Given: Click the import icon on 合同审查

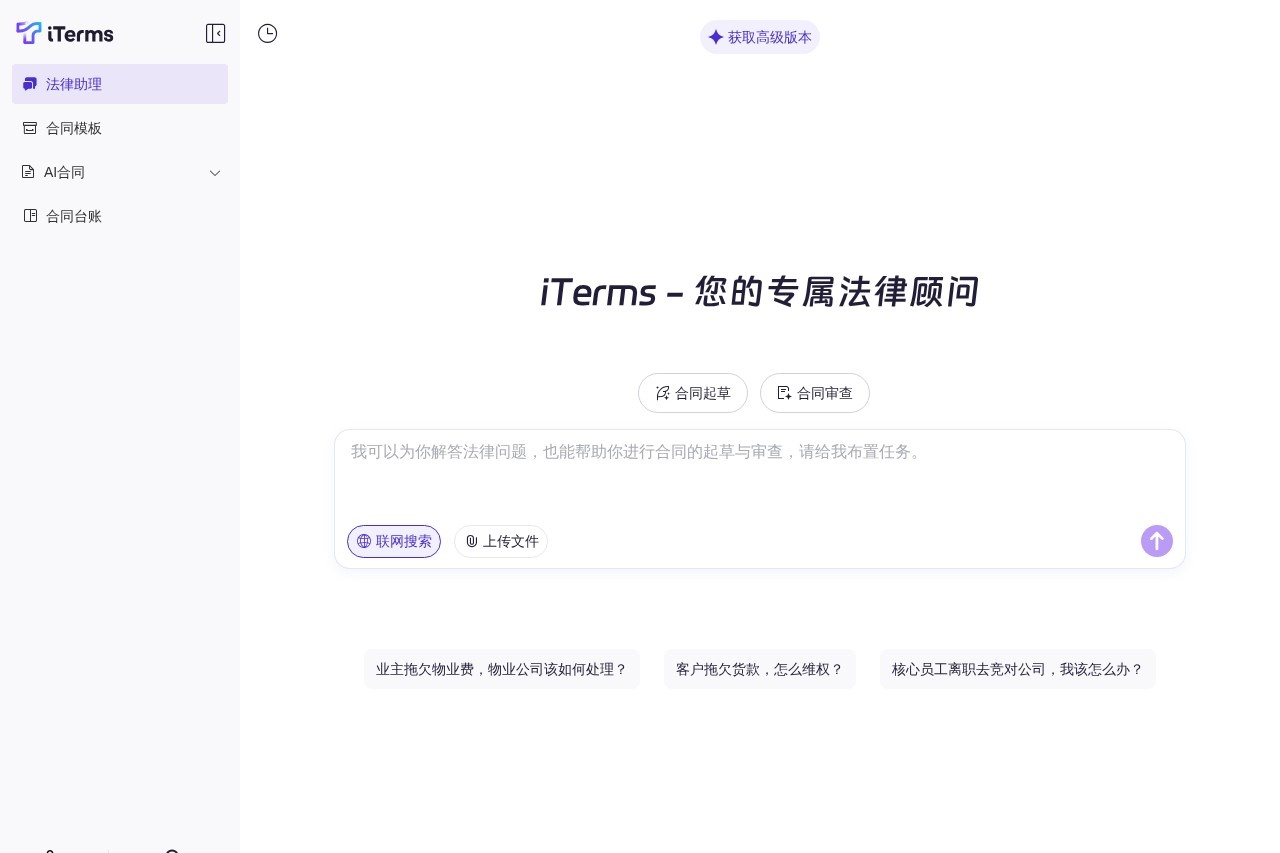Looking at the screenshot, I should 784,393.
